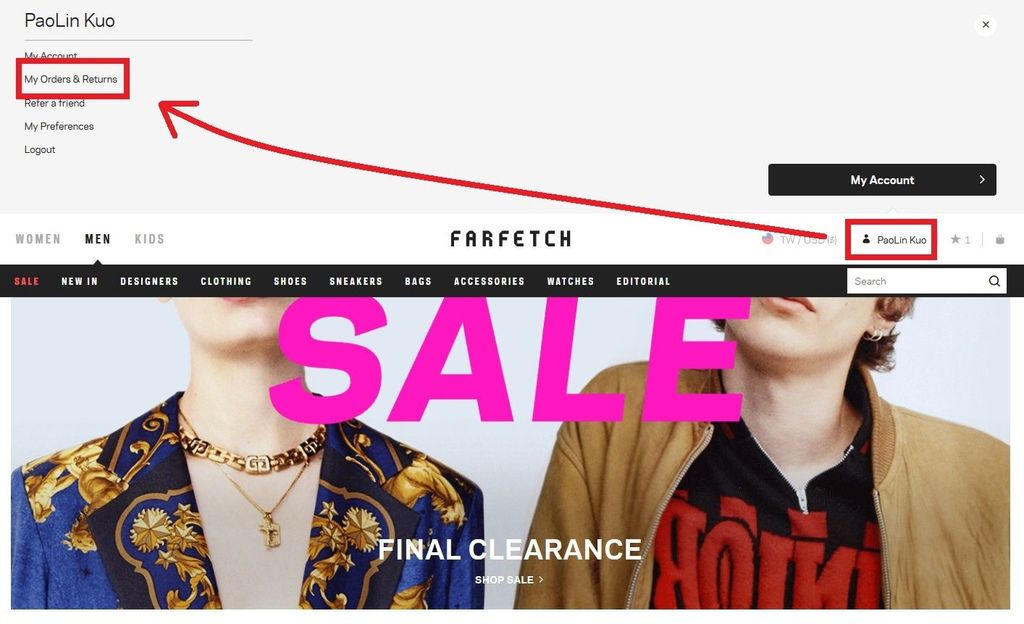
Task: Open the shopping bag icon
Action: click(x=1000, y=240)
